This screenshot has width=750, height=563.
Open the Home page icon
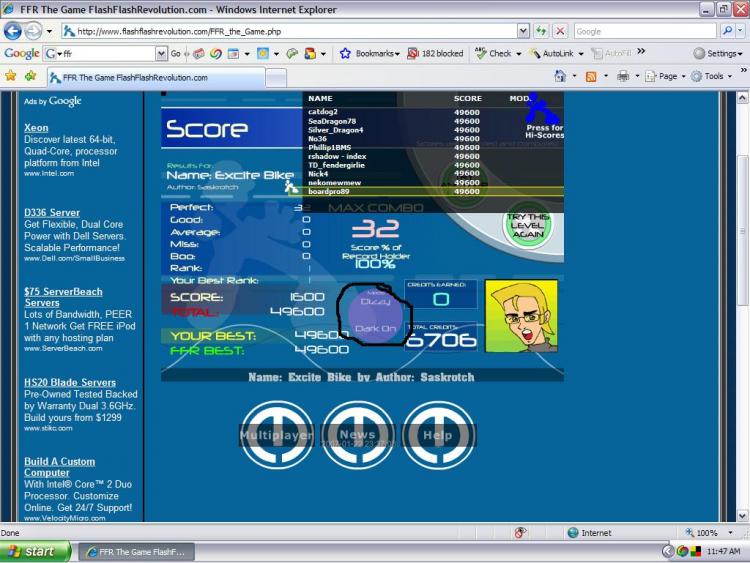(x=560, y=76)
